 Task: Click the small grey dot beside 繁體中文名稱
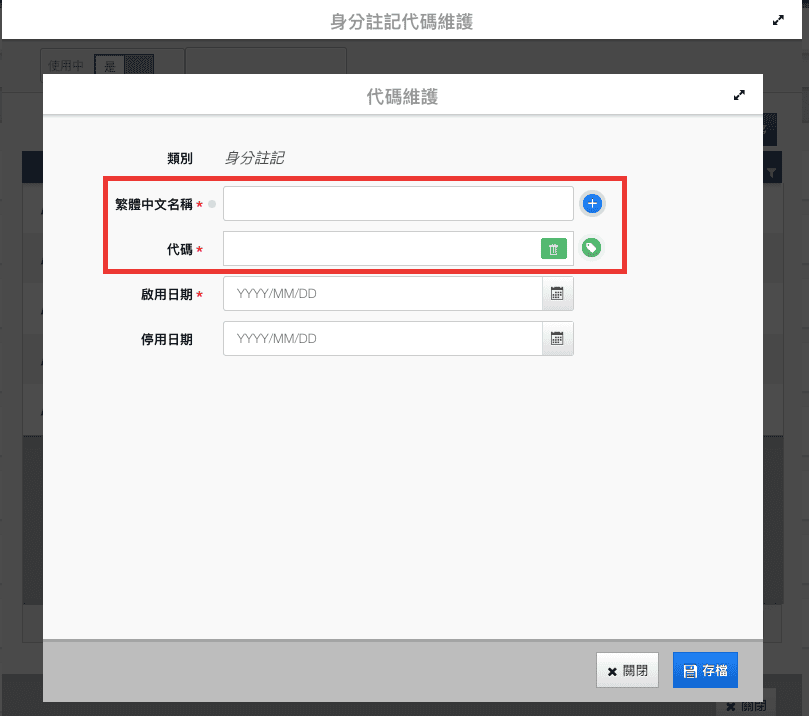tap(212, 205)
